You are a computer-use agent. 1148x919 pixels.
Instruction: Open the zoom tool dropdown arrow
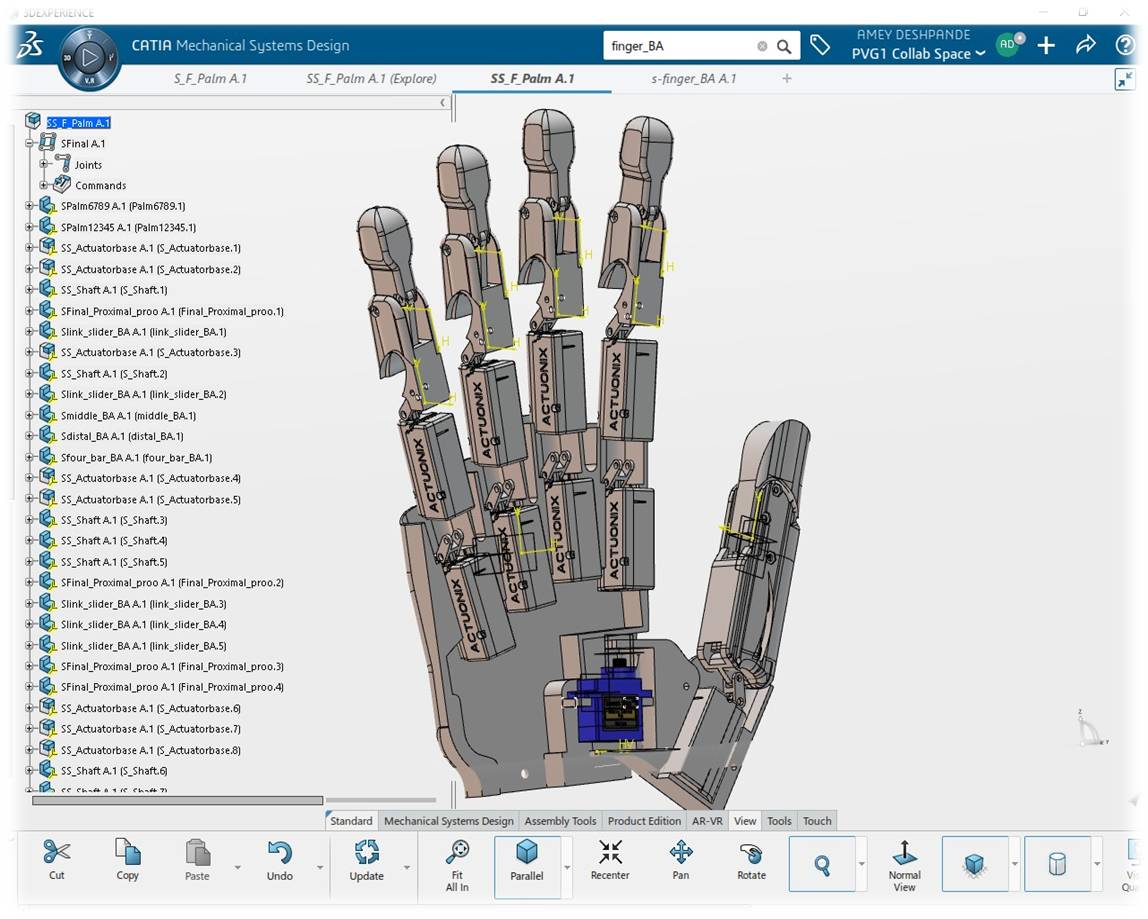(862, 864)
